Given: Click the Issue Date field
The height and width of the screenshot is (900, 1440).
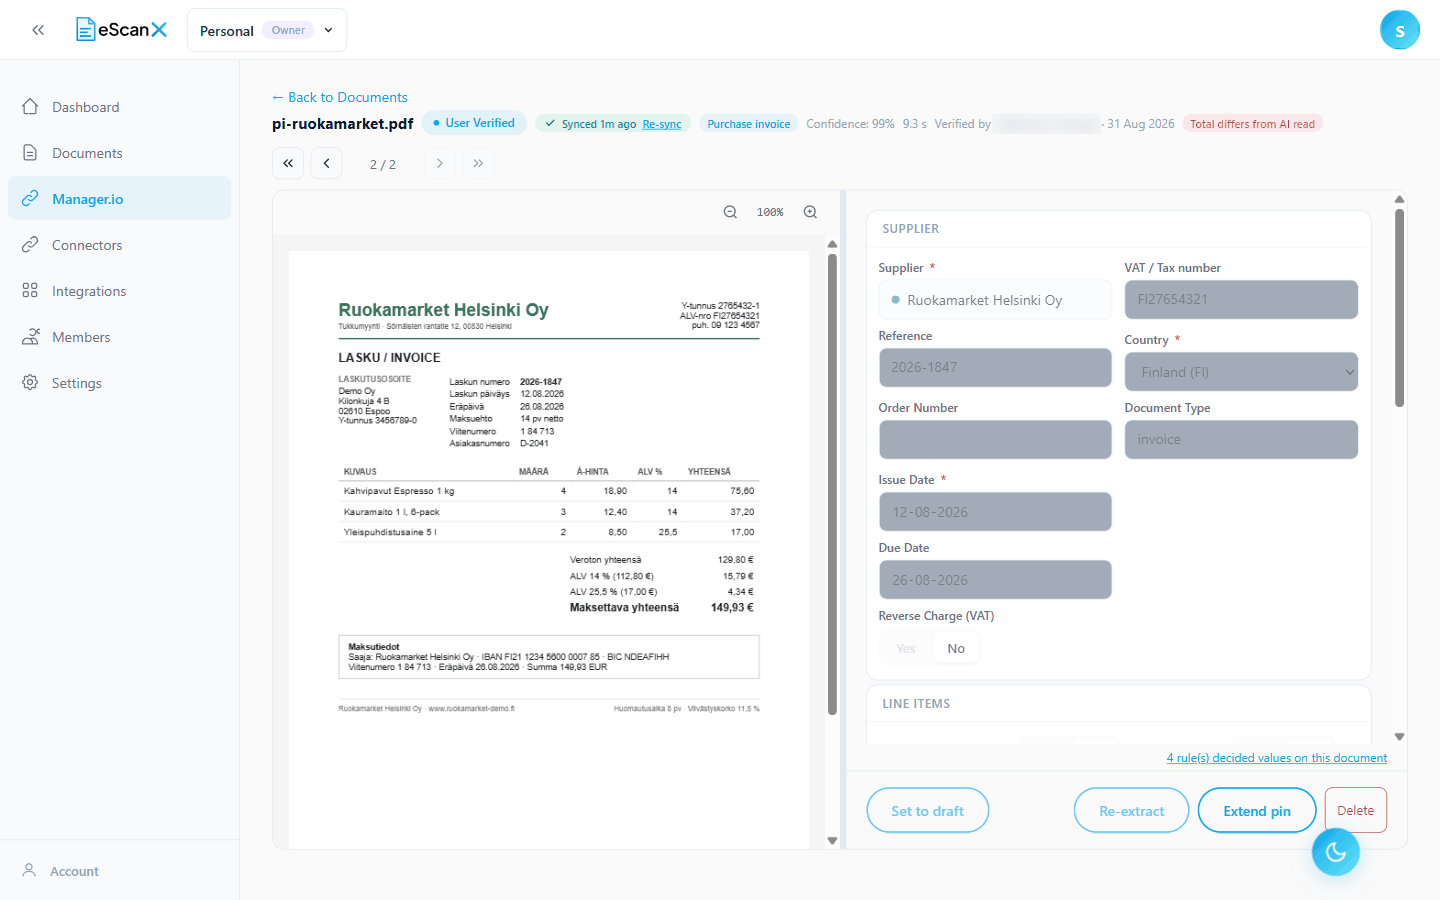Looking at the screenshot, I should pos(995,512).
